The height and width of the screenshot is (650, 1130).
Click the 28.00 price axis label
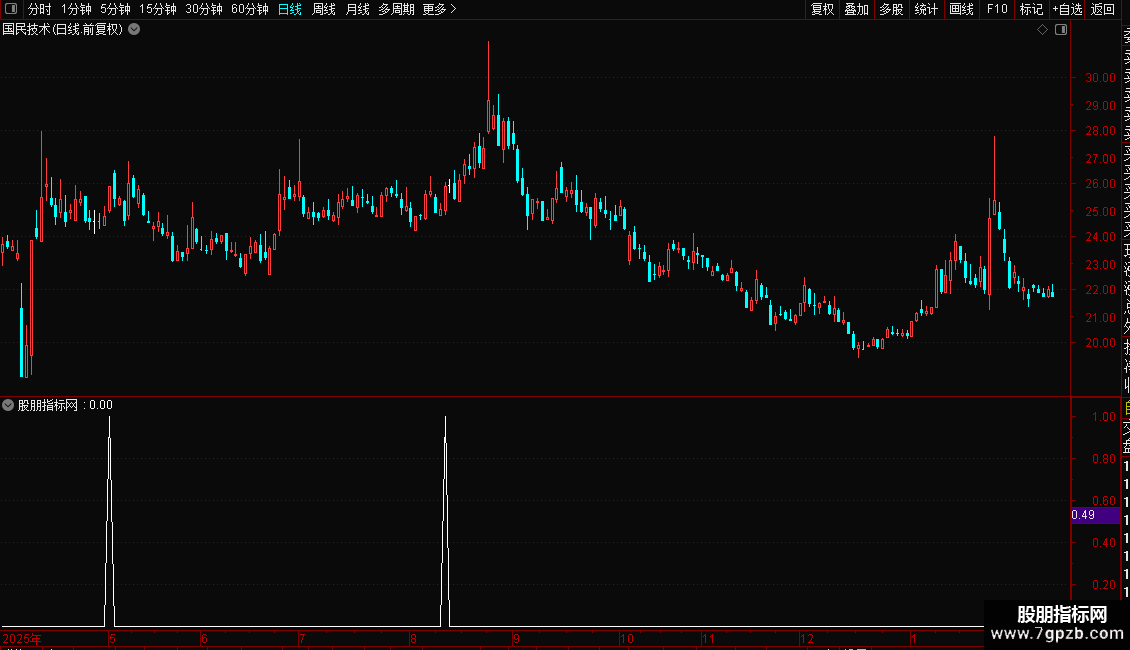[1100, 130]
